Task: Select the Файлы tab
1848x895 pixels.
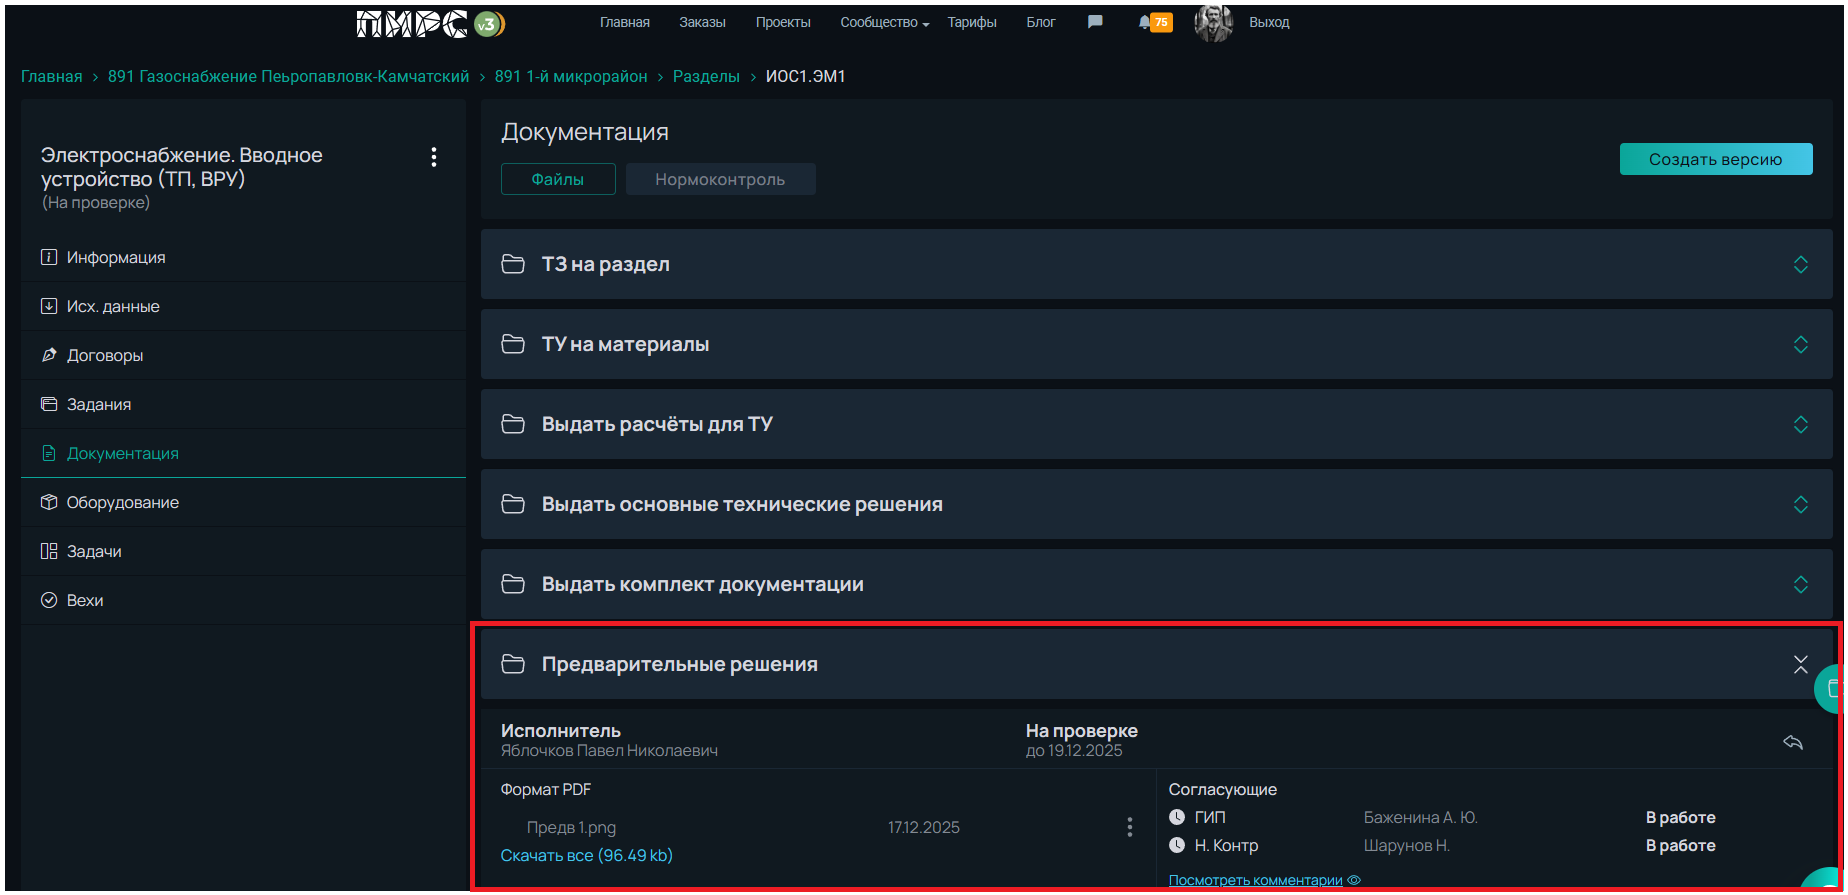Action: 558,179
